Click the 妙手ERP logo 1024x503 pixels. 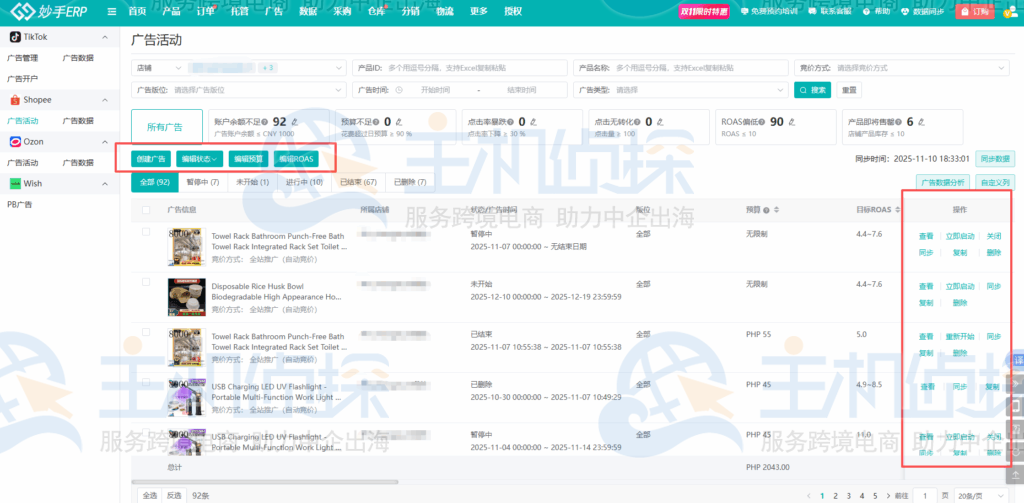pyautogui.click(x=48, y=12)
